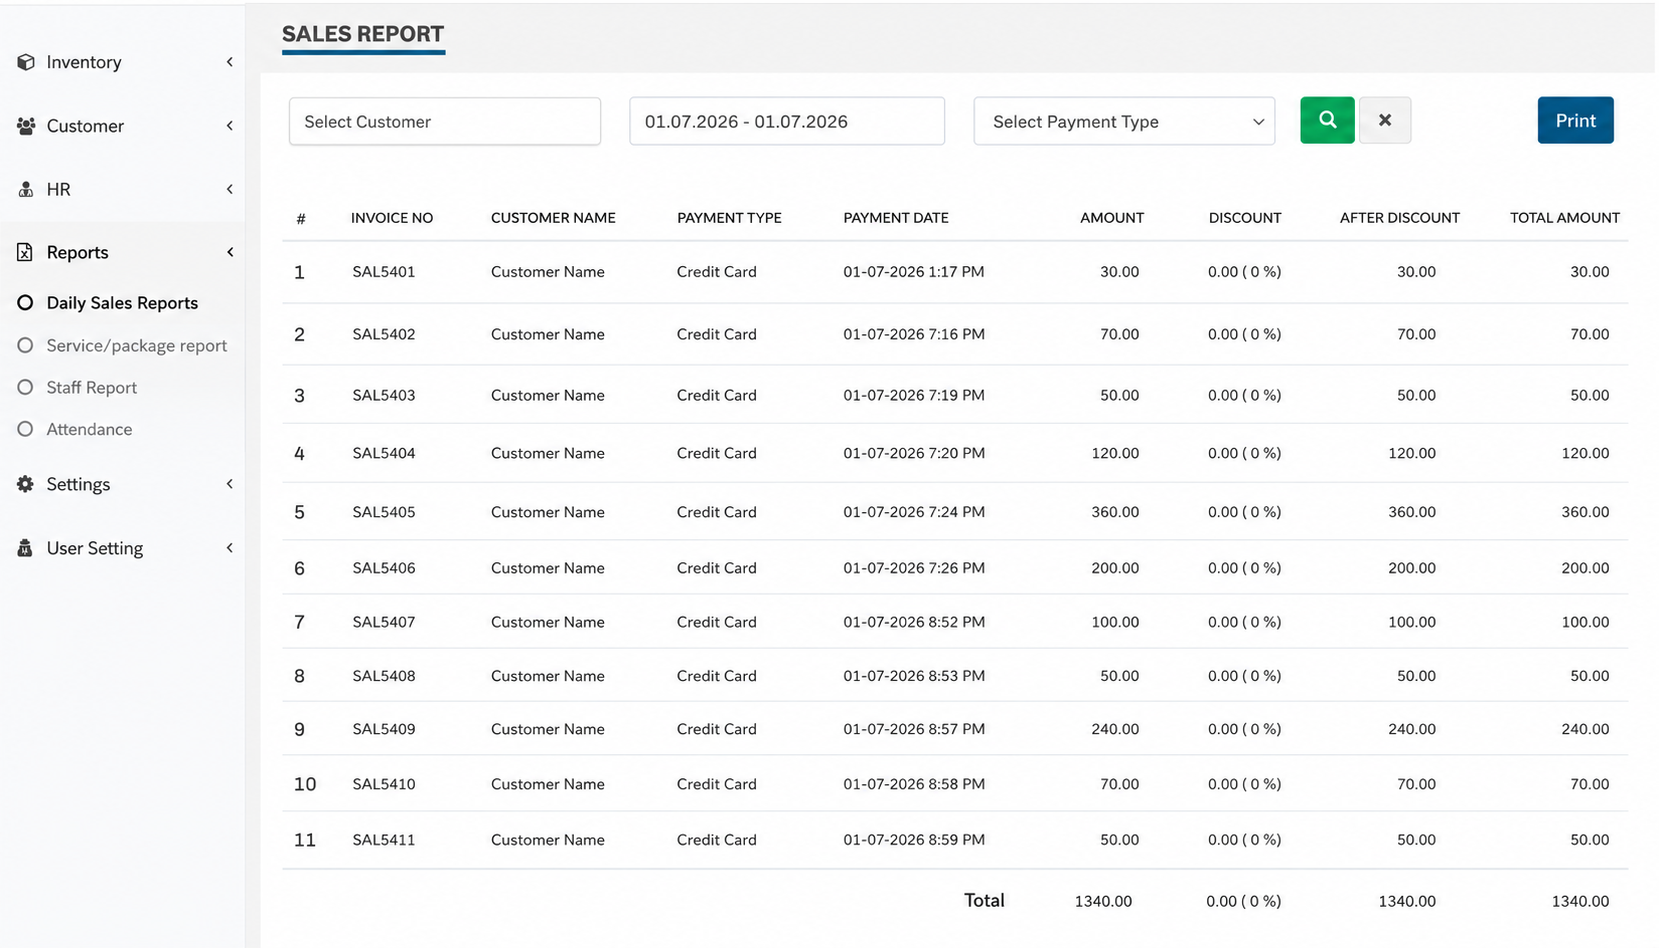Expand the User Setting menu chevron
The image size is (1659, 948).
(x=230, y=548)
